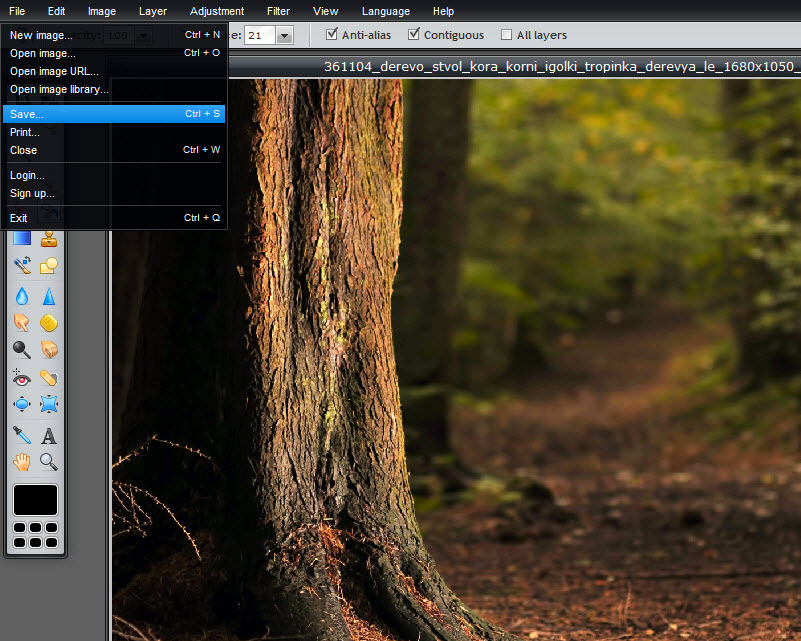Click the highlighted Save... menu item
Screen dimensions: 801x641
pos(114,114)
